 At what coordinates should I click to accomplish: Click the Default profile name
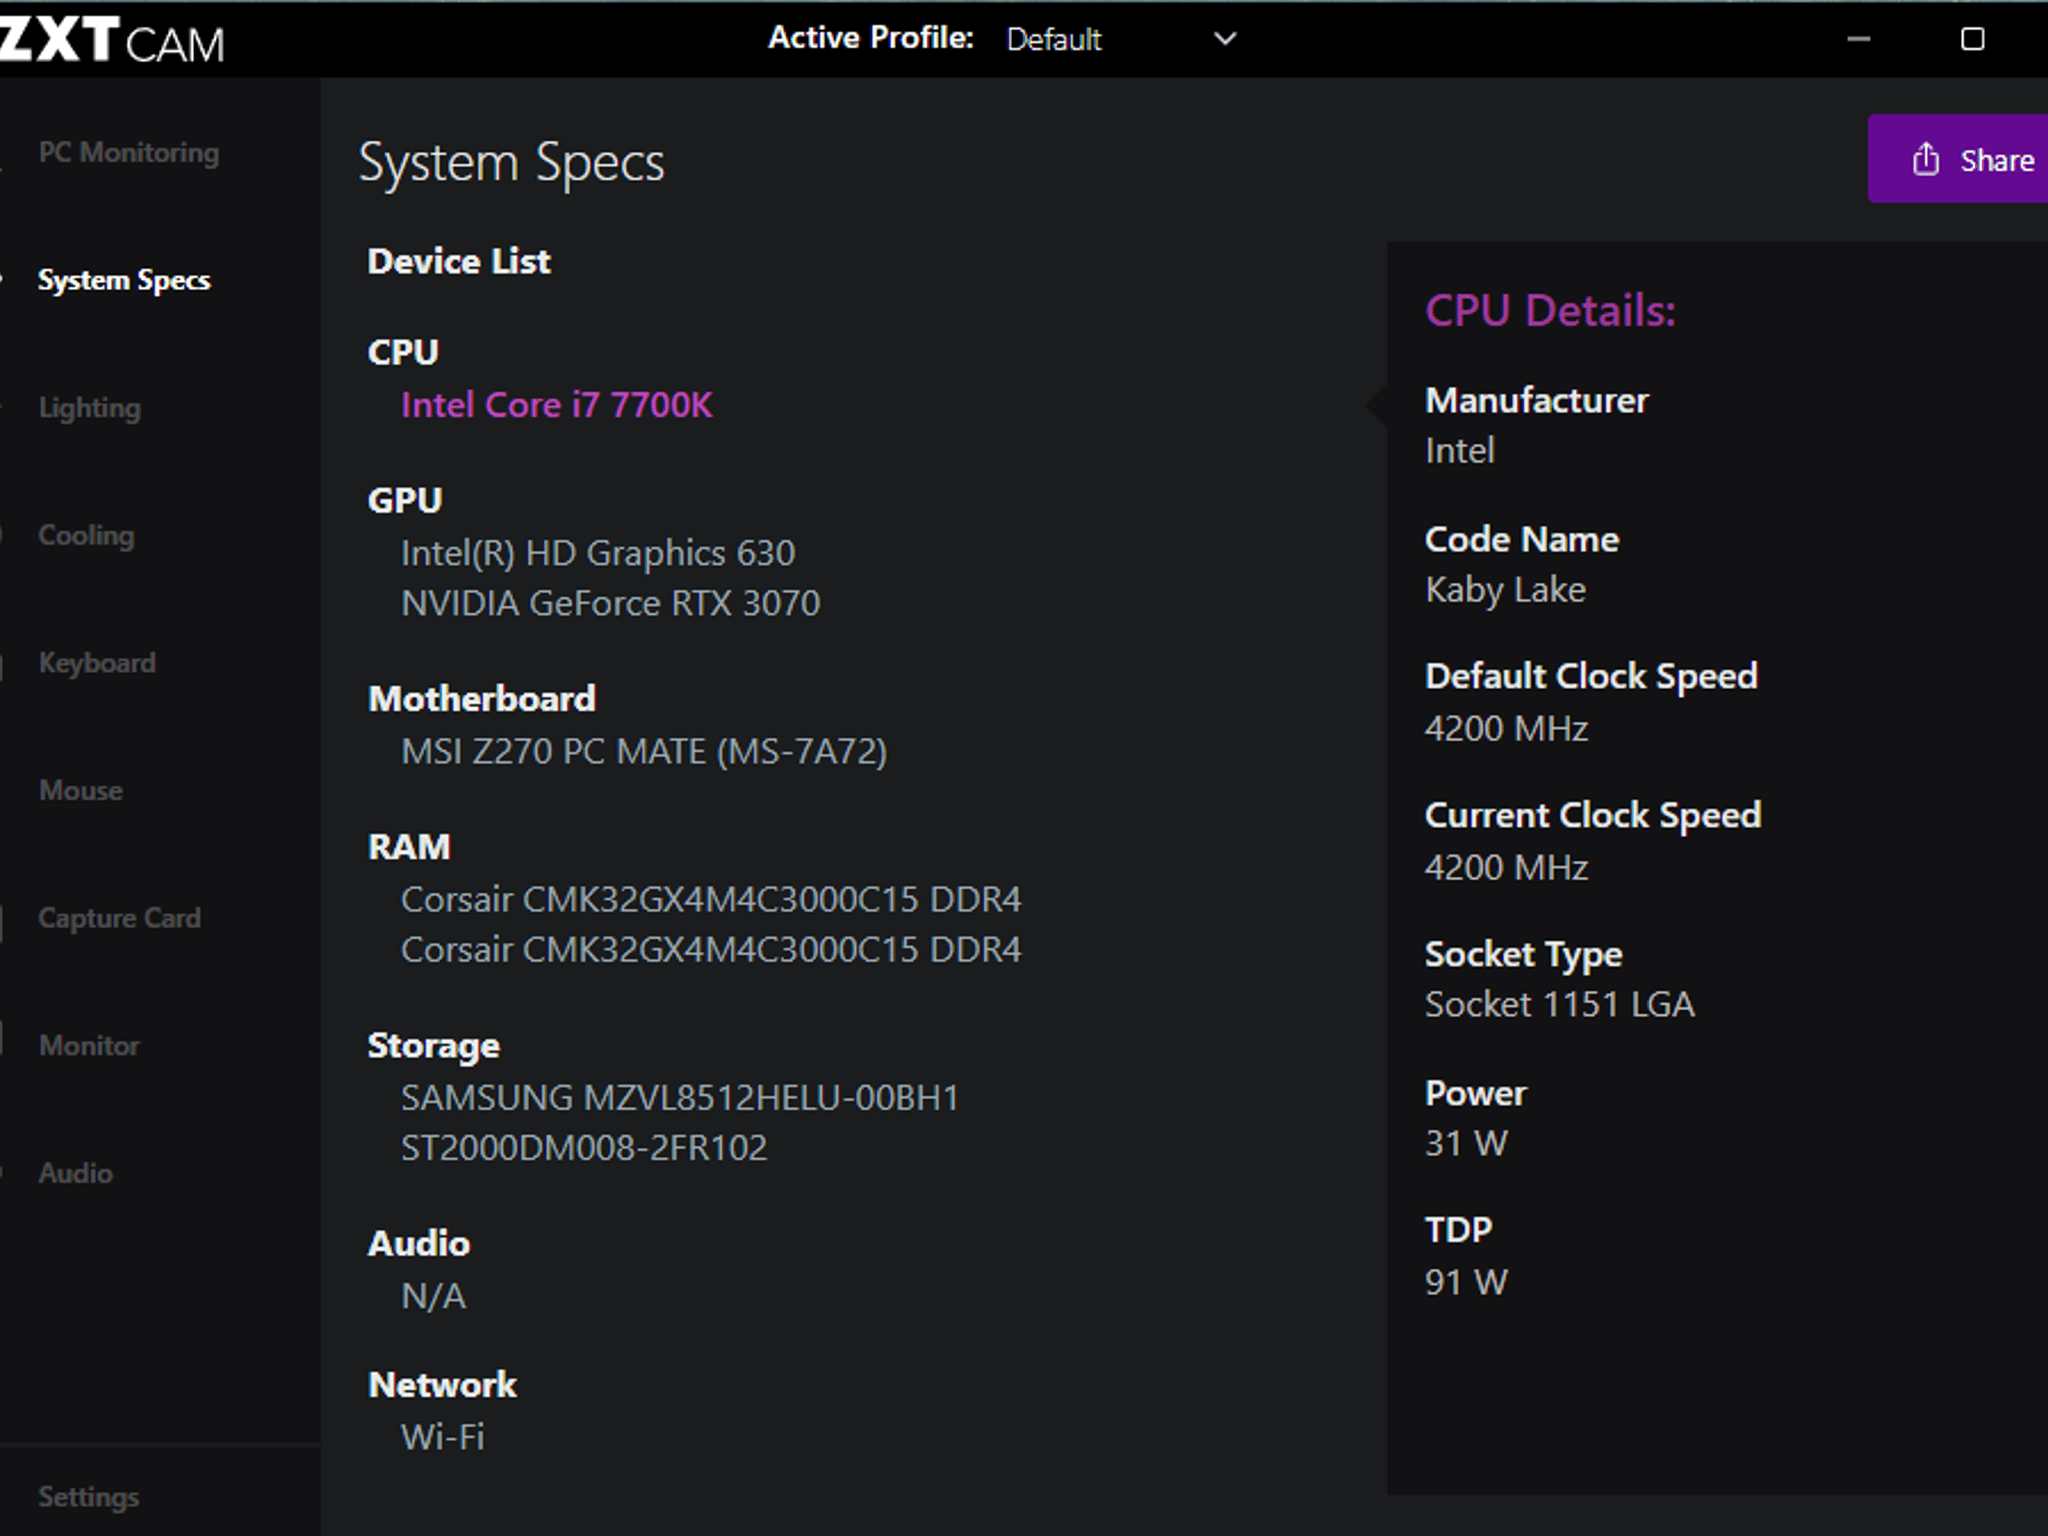click(x=1053, y=39)
